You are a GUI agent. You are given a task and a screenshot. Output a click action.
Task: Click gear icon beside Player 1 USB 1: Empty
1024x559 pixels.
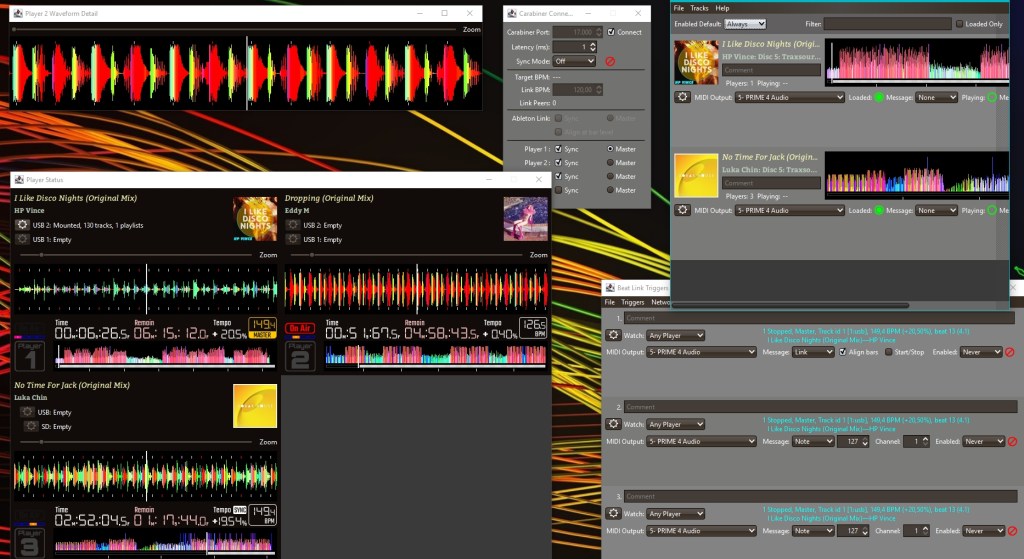[x=22, y=239]
